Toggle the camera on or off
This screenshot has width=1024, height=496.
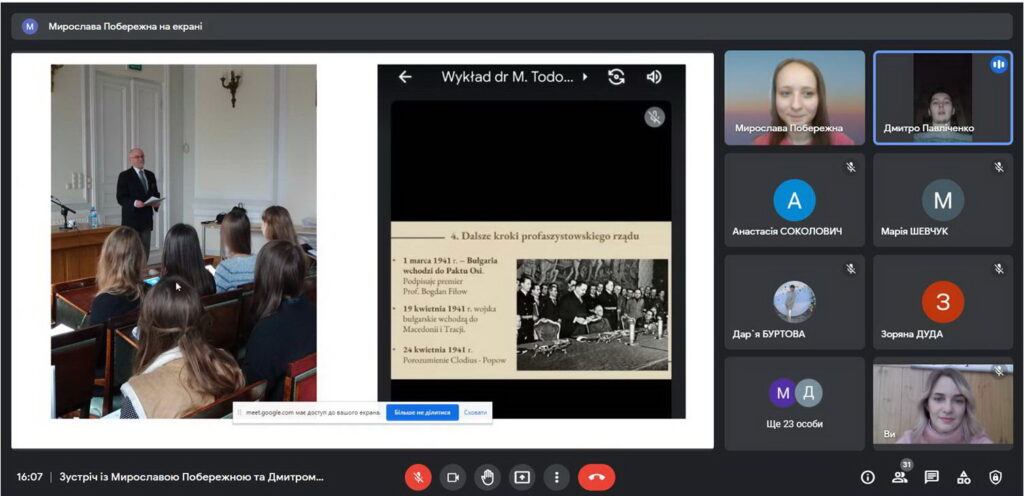(x=451, y=477)
